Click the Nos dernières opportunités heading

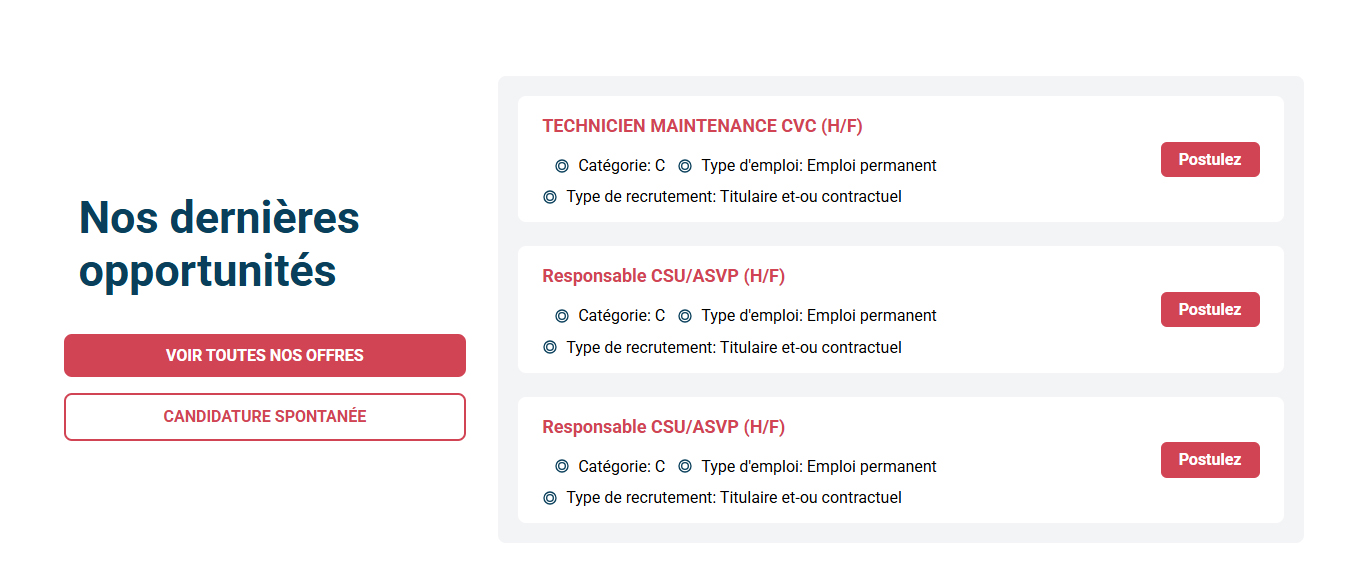click(219, 244)
